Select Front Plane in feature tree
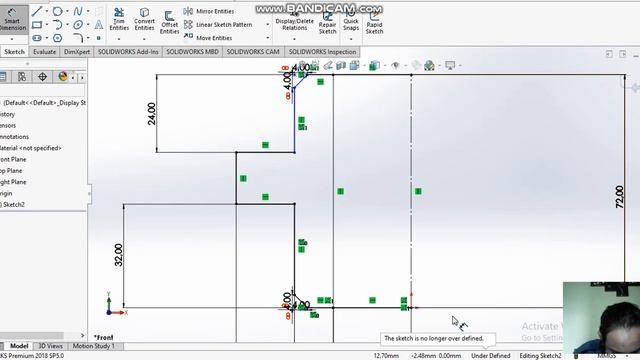This screenshot has height=360, width=640. [13, 160]
